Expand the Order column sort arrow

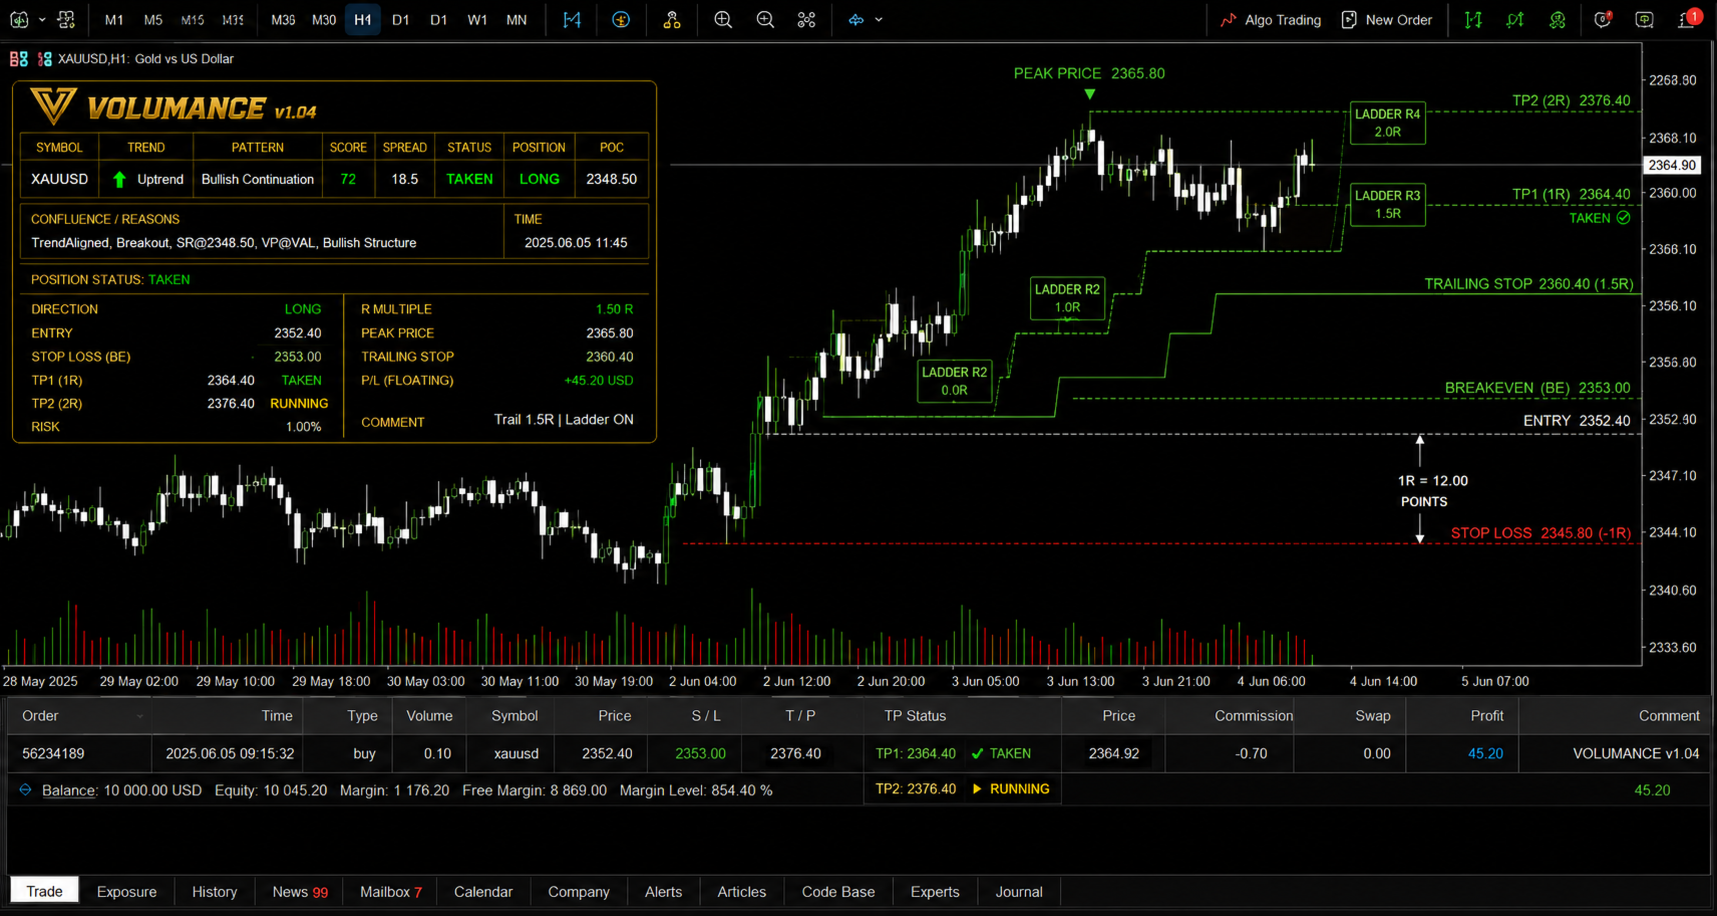pyautogui.click(x=140, y=716)
